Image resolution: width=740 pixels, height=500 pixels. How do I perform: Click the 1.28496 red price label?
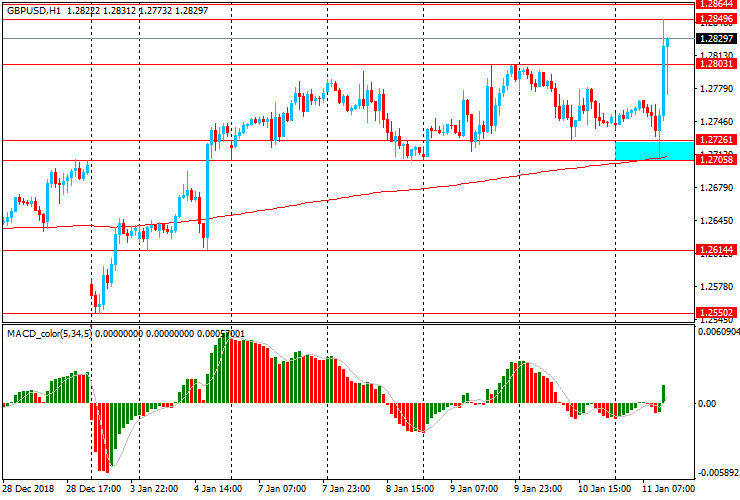[x=718, y=19]
